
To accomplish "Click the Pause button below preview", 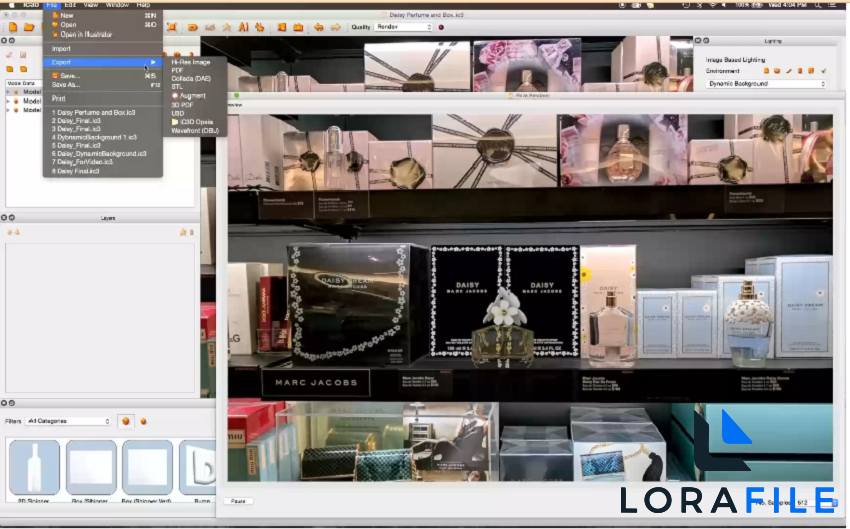I will pos(238,501).
